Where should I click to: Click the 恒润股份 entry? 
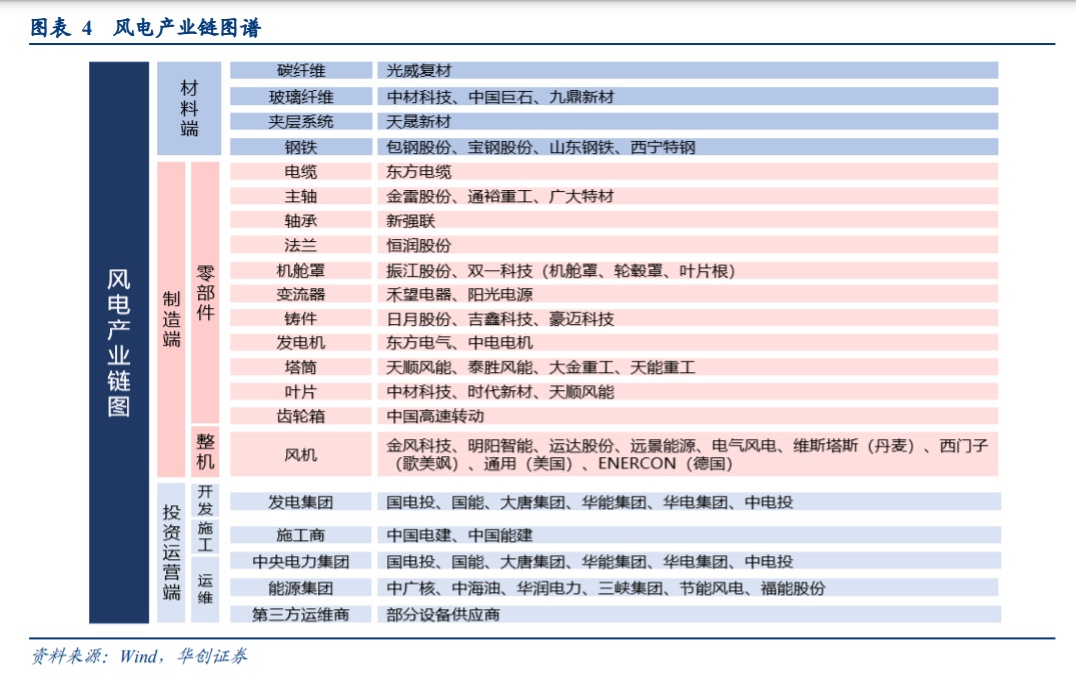pos(688,245)
